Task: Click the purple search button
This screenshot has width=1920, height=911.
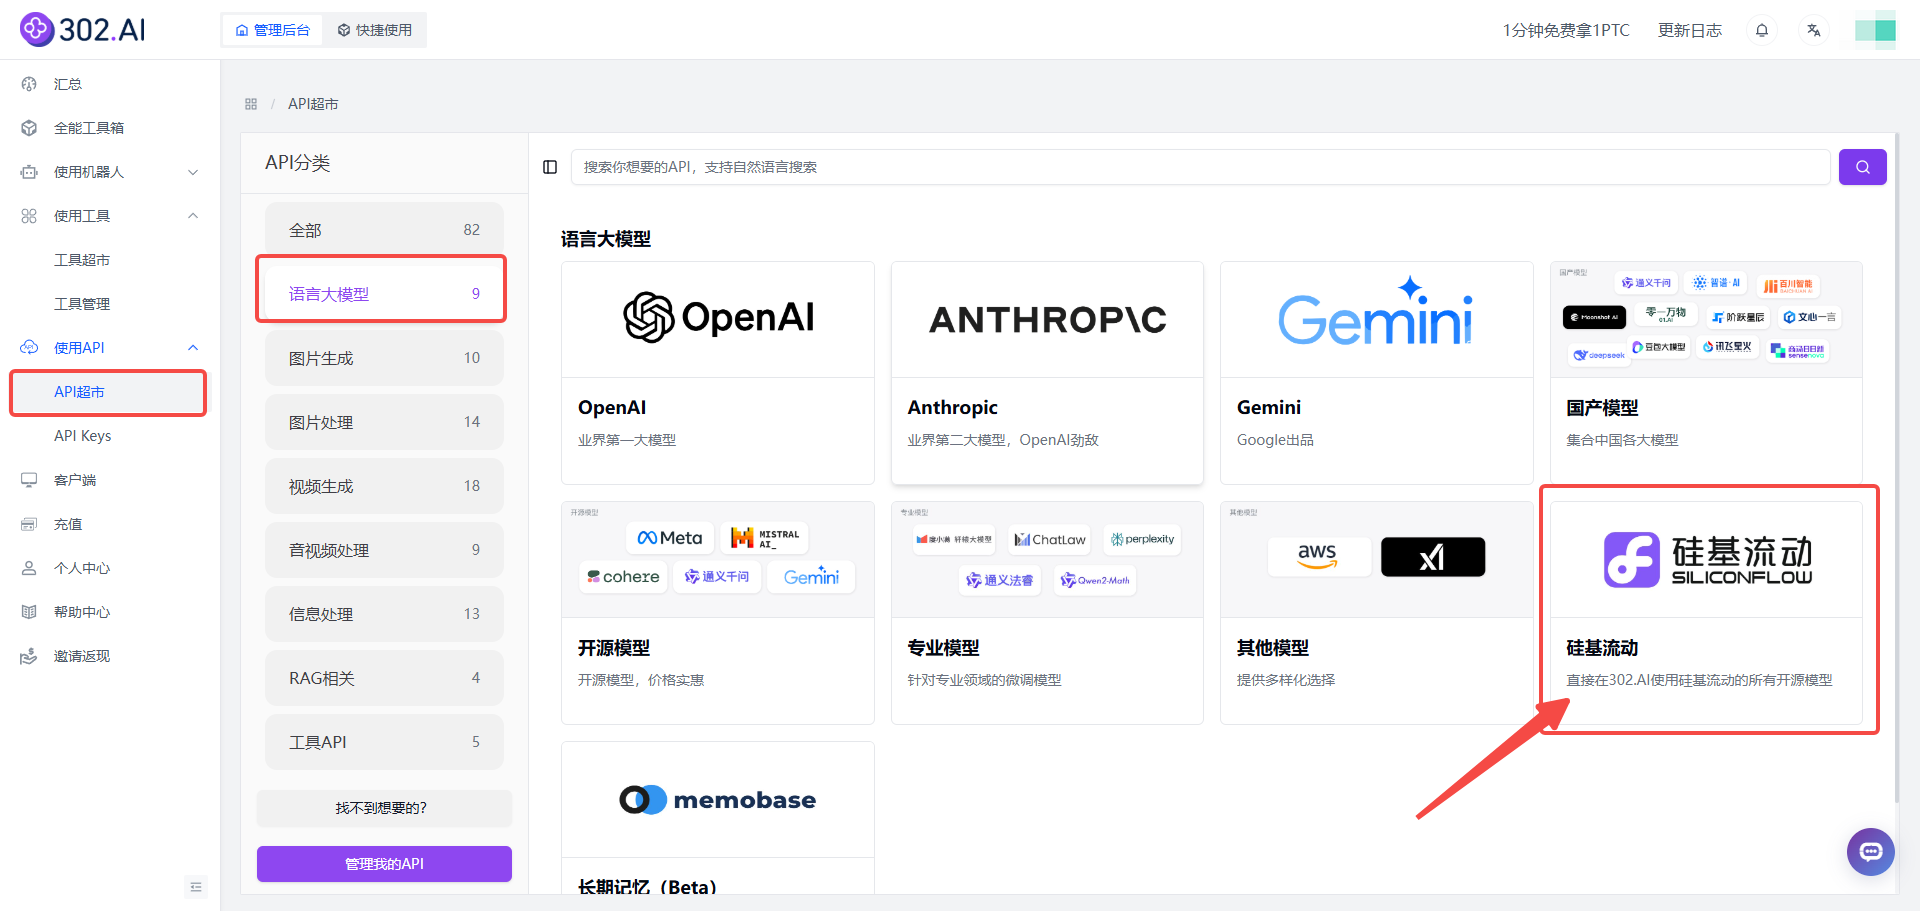Action: pos(1862,167)
